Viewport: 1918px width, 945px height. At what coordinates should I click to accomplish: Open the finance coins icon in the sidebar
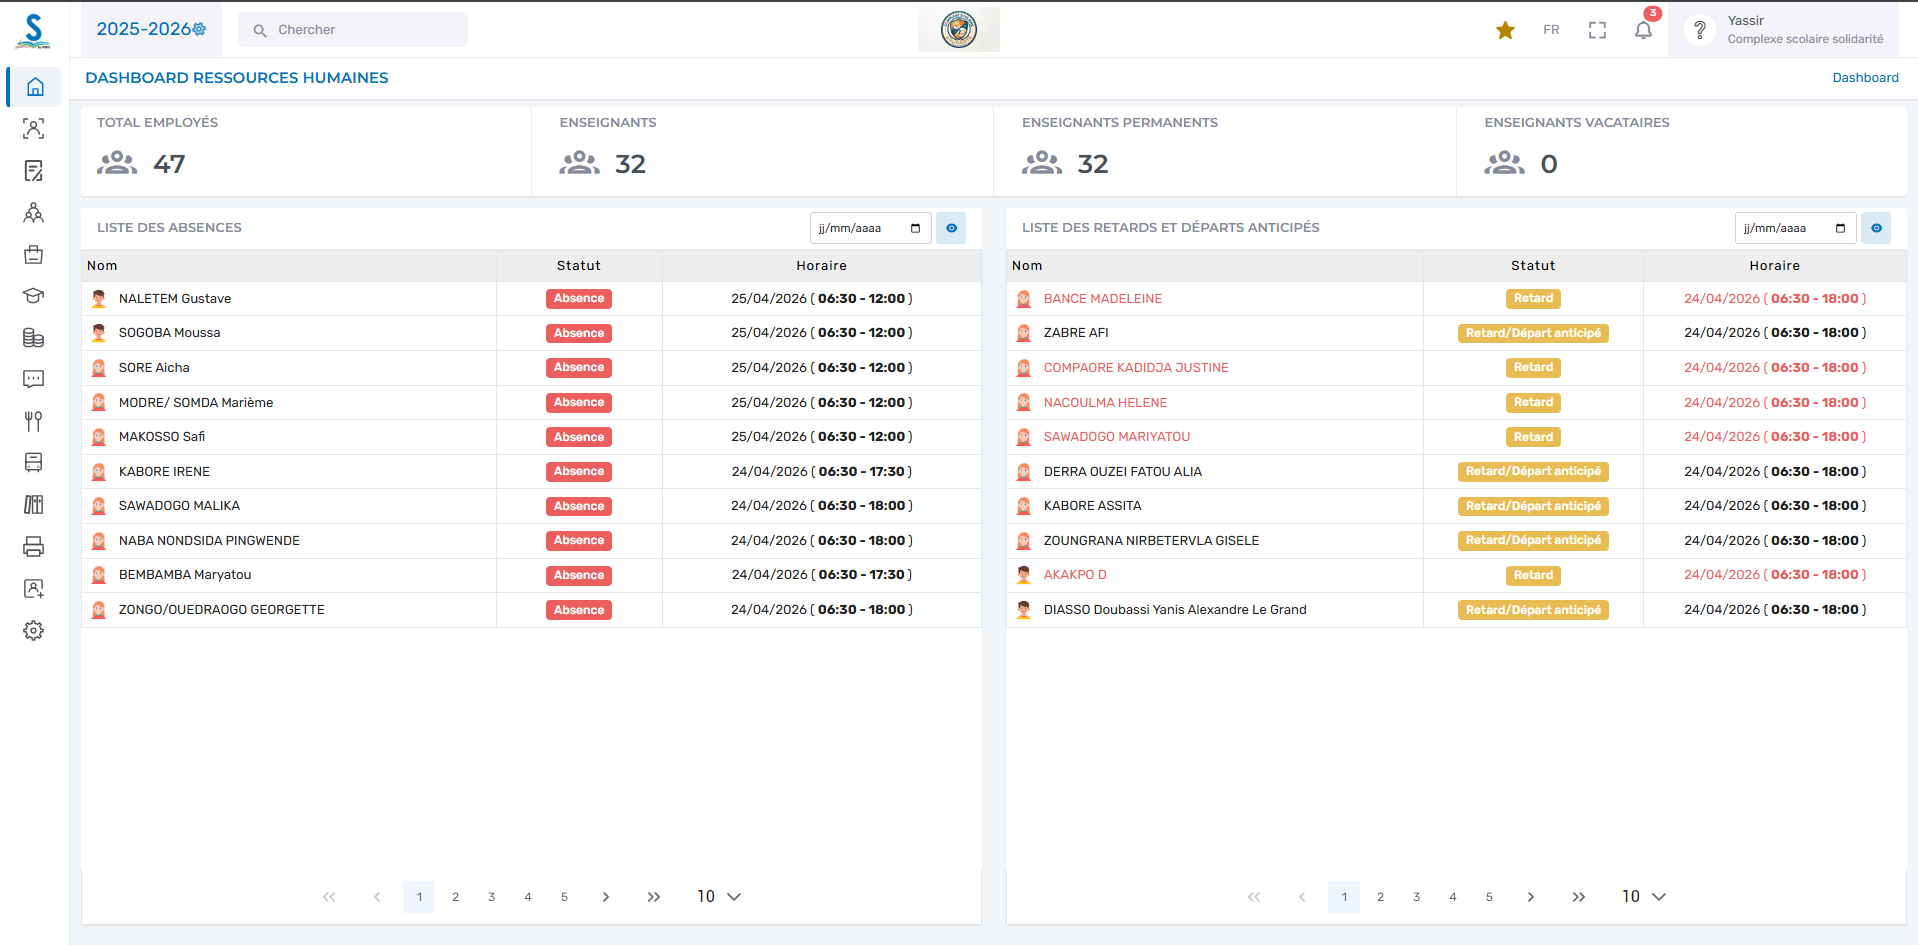33,338
